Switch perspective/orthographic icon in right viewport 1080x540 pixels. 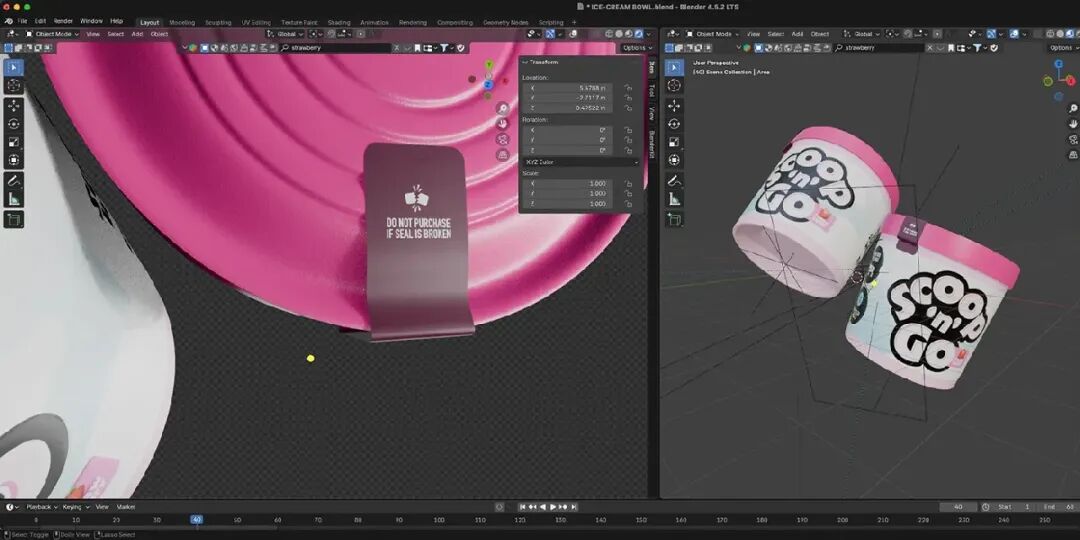tap(1073, 156)
